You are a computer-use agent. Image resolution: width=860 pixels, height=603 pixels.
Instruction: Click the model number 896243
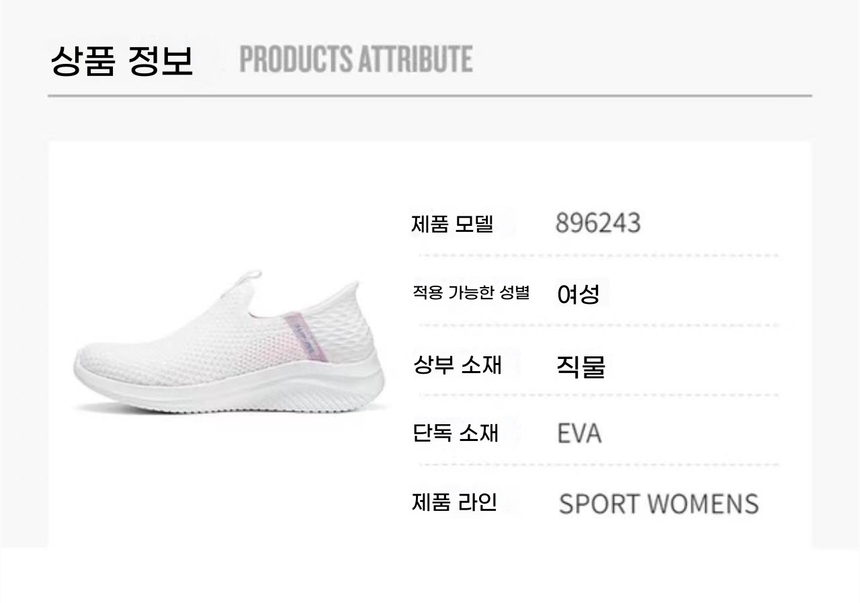598,223
